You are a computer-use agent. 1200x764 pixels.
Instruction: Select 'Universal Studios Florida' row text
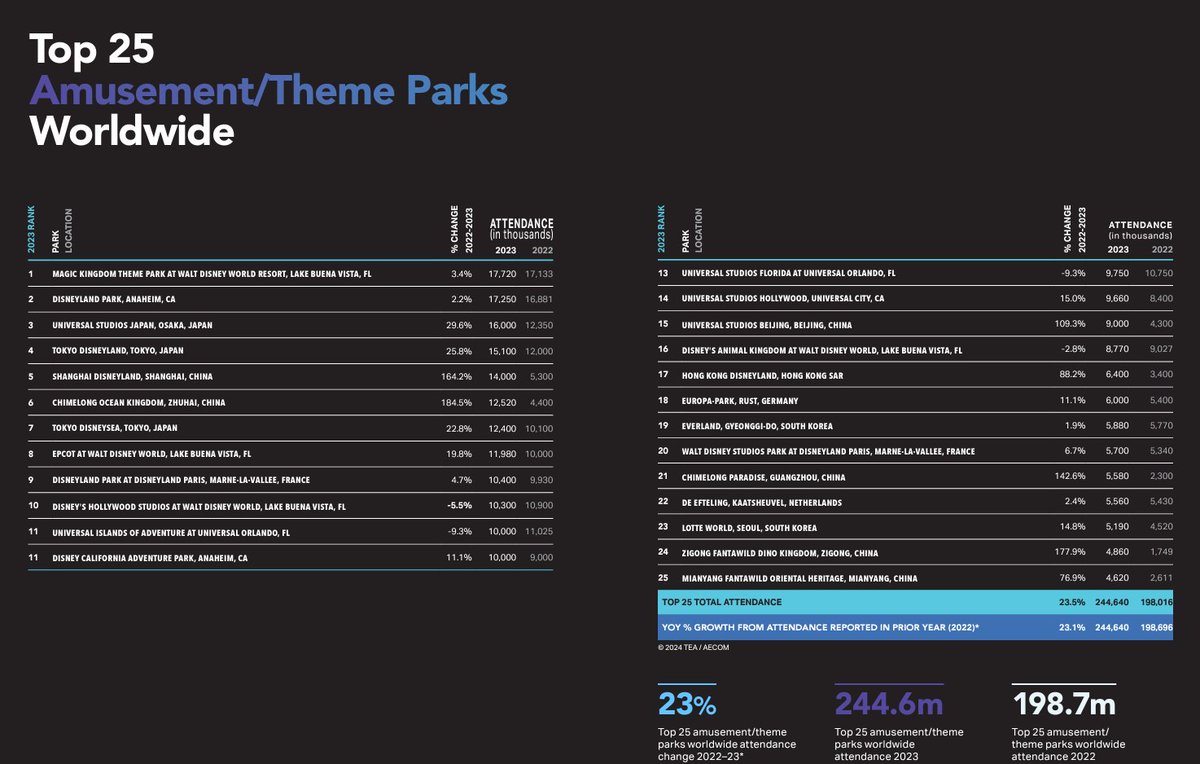point(788,273)
